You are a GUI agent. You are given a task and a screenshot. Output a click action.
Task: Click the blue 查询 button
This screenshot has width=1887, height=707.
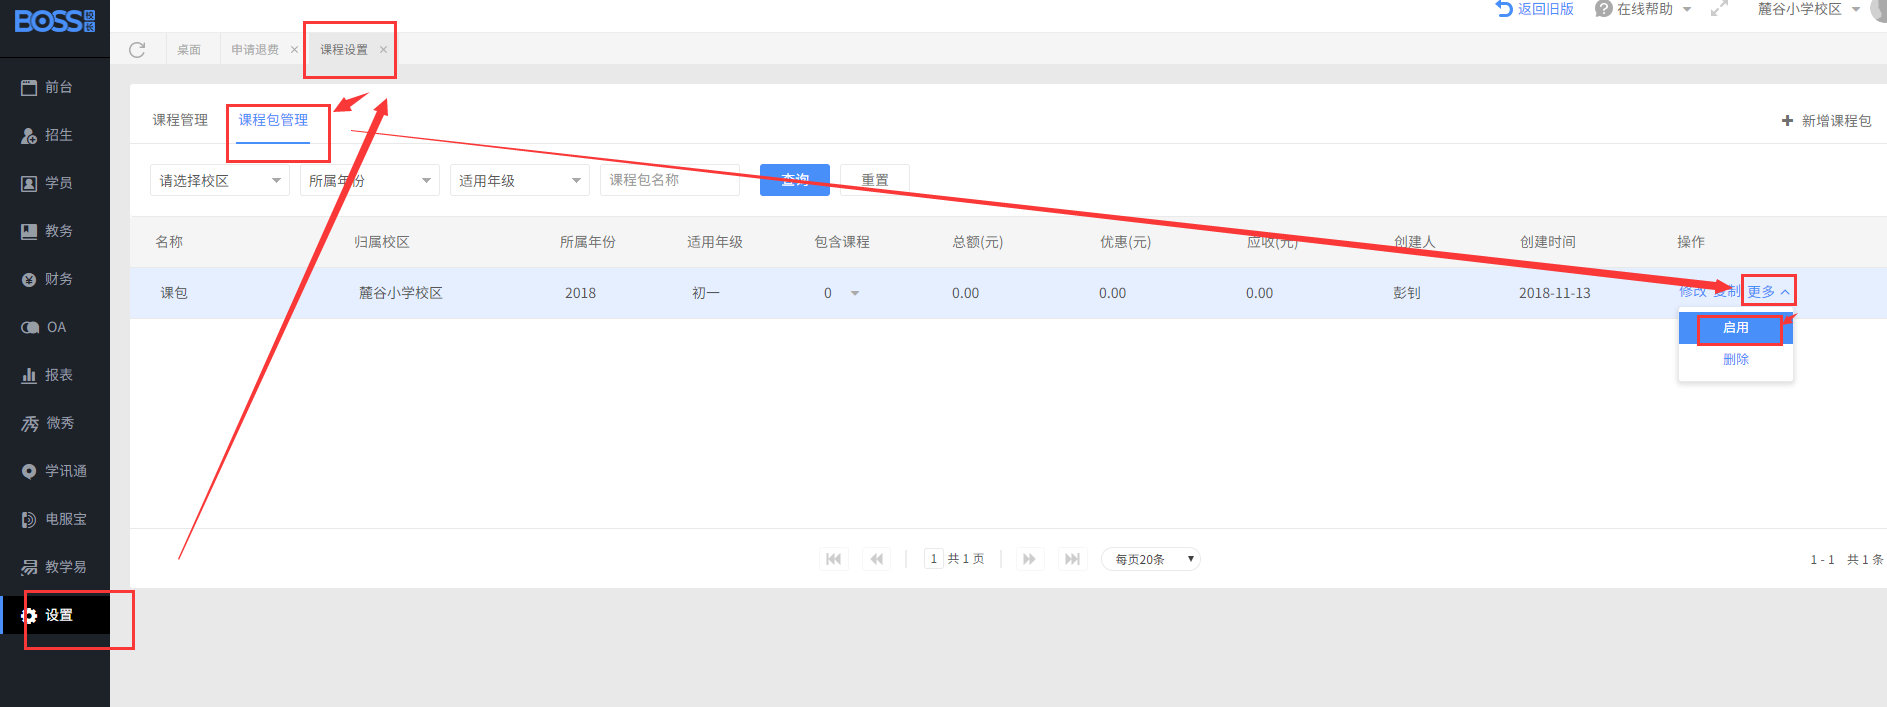click(x=795, y=180)
